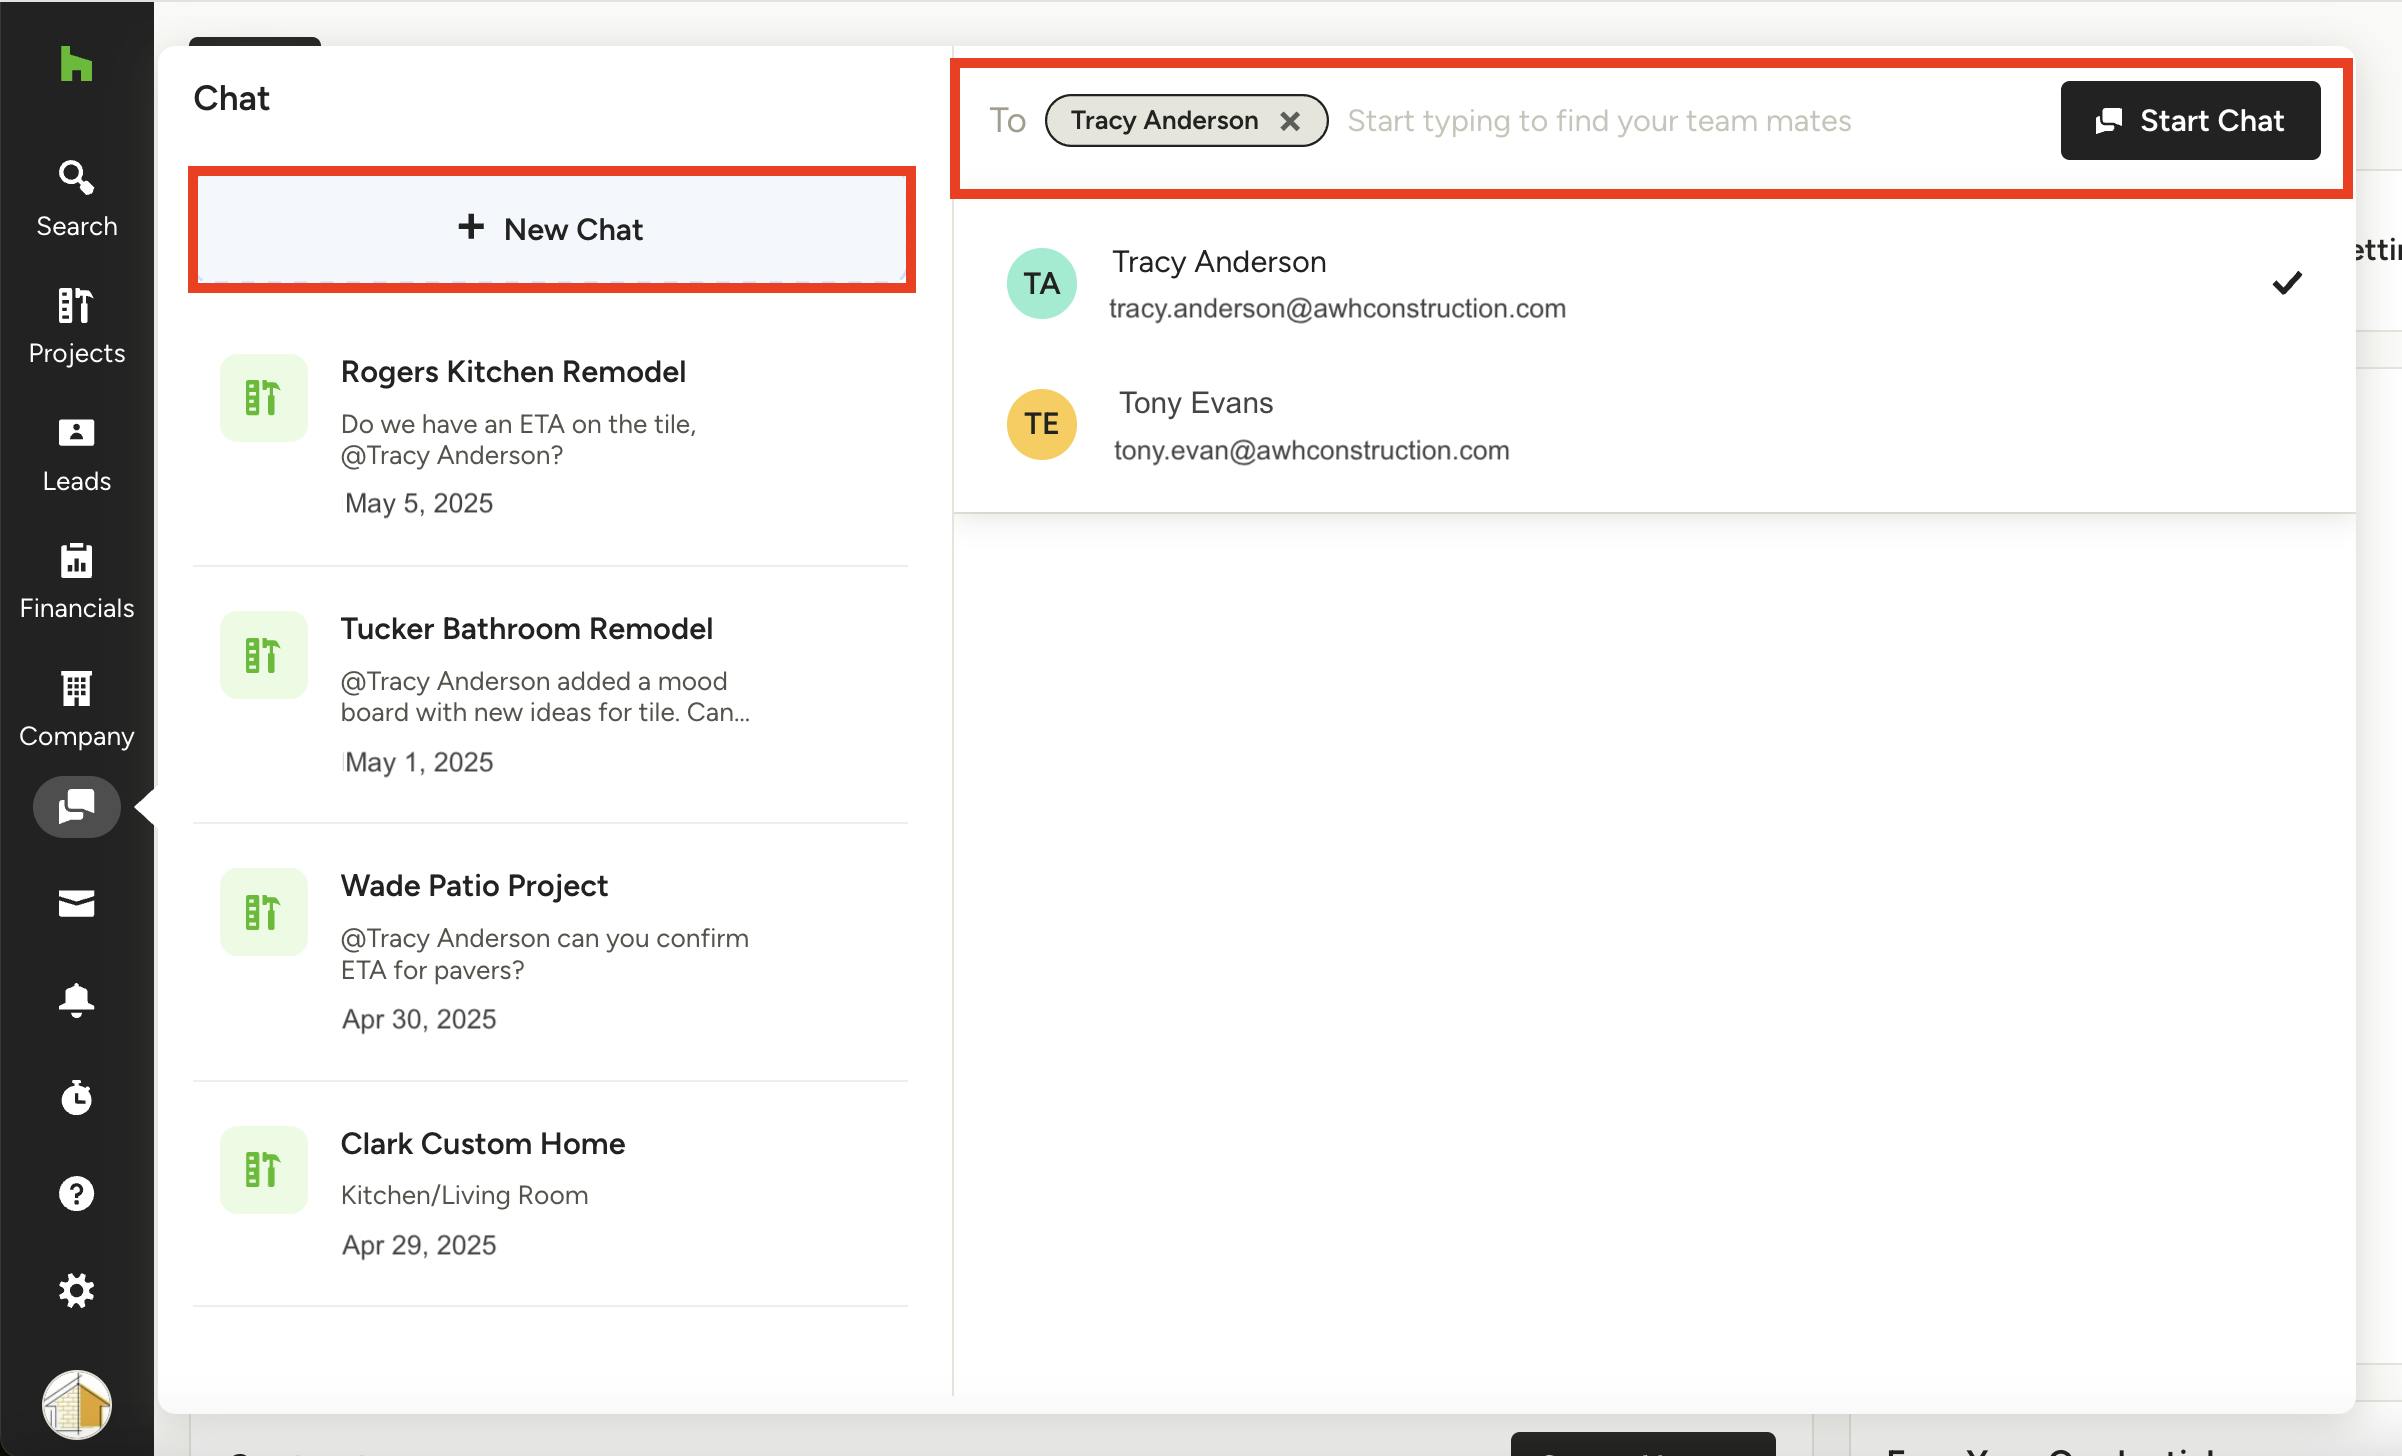This screenshot has height=1456, width=2402.
Task: Click the chat bubbles sidebar icon
Action: [x=76, y=806]
